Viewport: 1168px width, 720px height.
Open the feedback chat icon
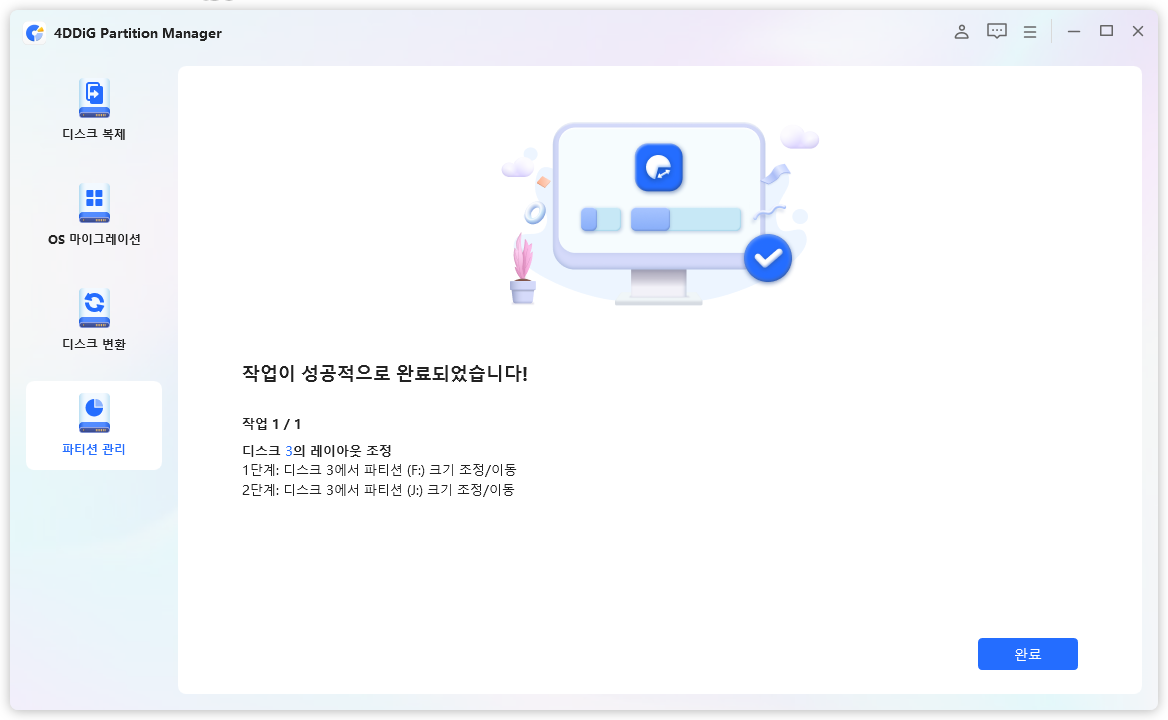996,31
